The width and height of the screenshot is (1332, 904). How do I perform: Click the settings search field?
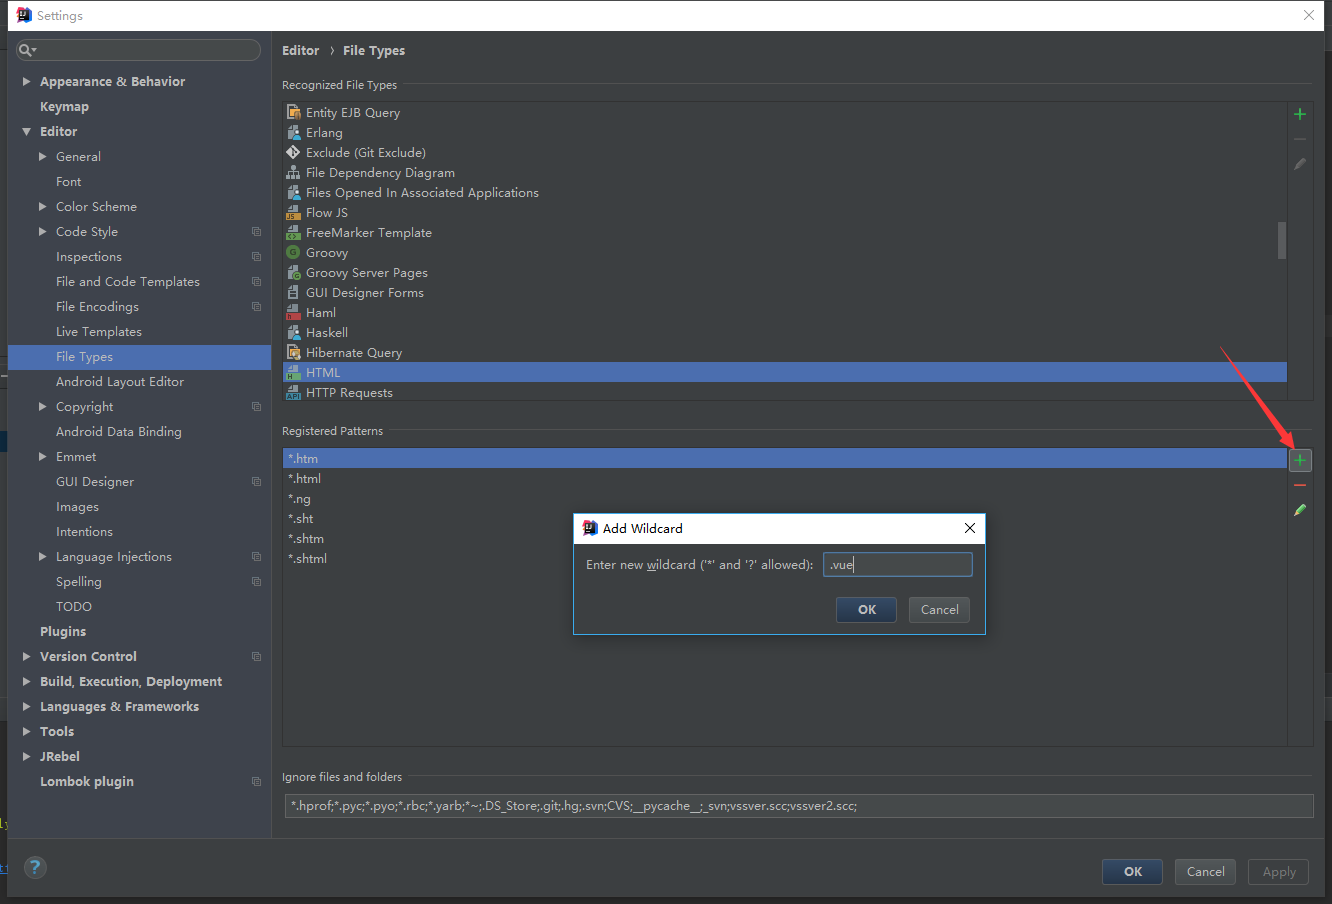click(x=139, y=50)
